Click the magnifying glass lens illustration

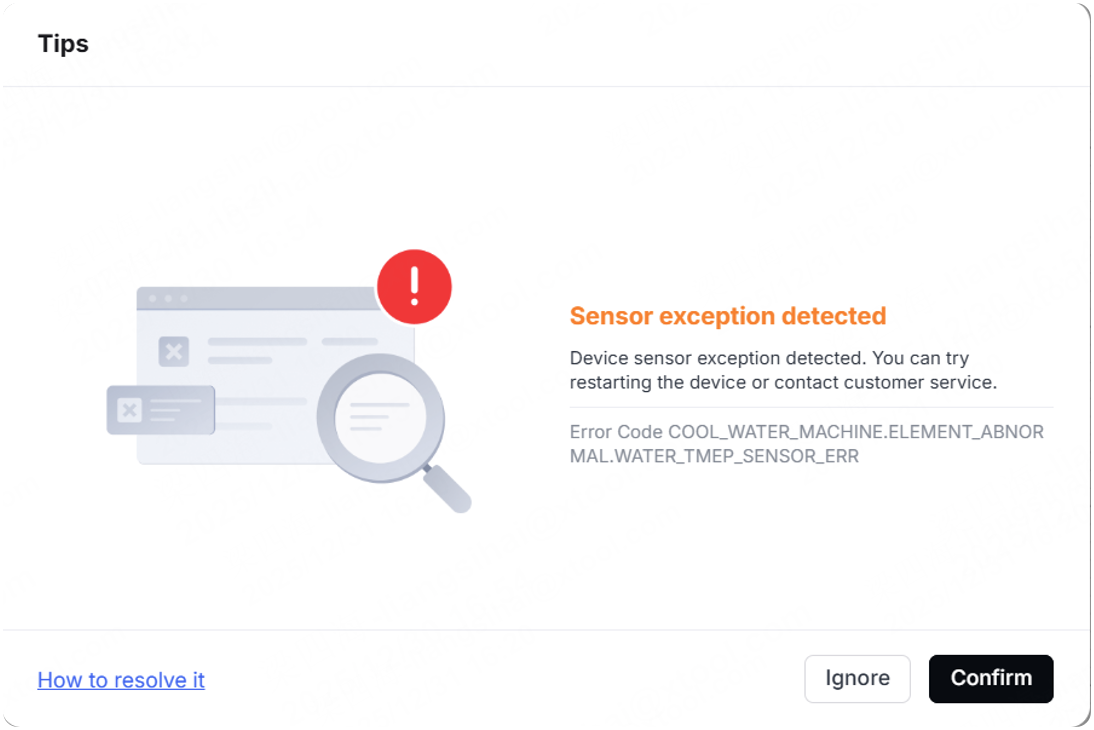pyautogui.click(x=380, y=418)
